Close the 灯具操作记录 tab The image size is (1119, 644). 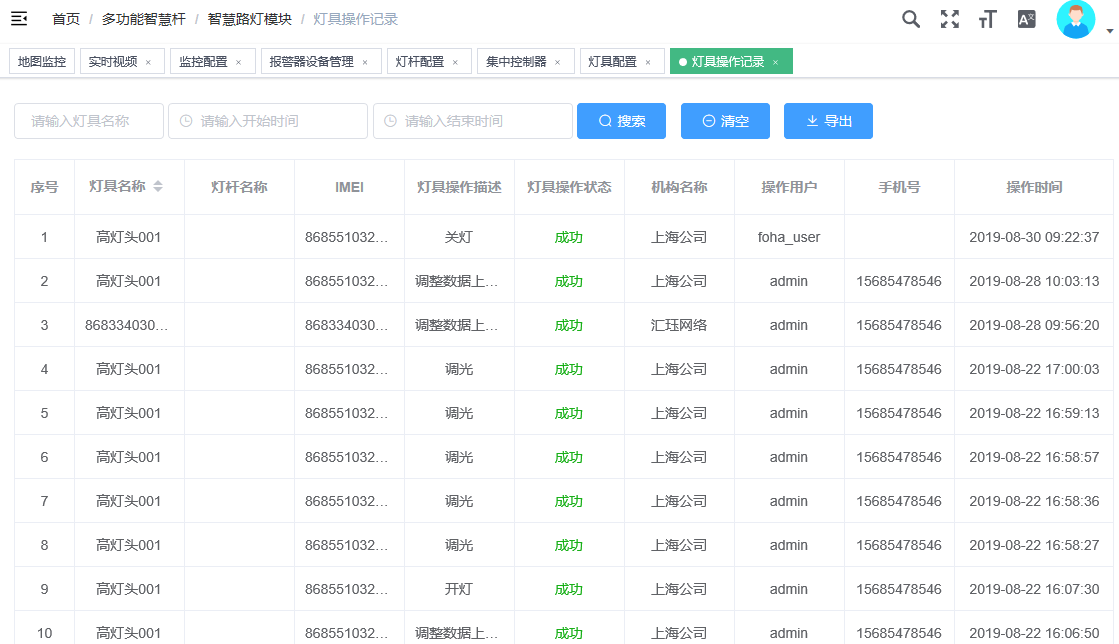point(775,62)
